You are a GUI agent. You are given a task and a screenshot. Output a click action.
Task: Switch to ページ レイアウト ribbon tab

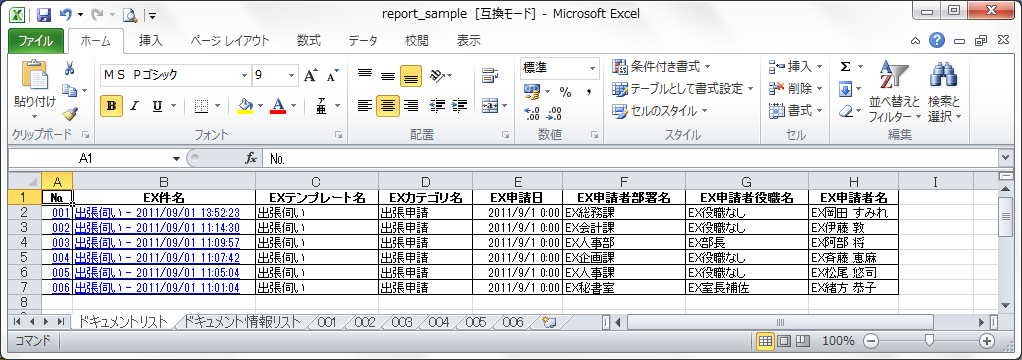(229, 40)
